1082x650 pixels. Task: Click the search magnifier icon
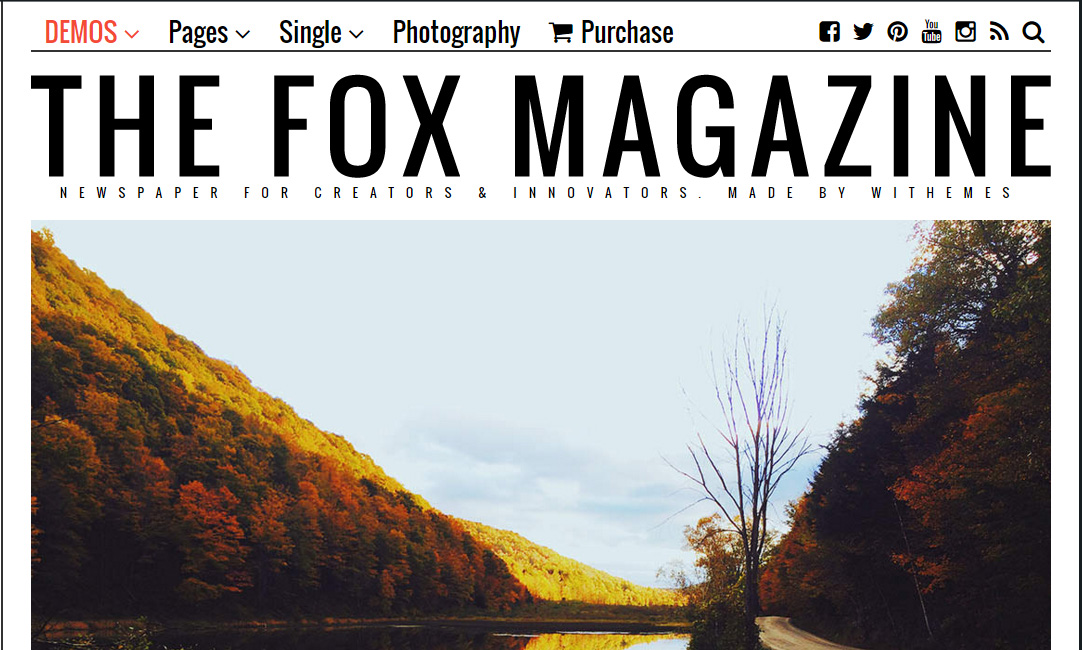[x=1033, y=32]
